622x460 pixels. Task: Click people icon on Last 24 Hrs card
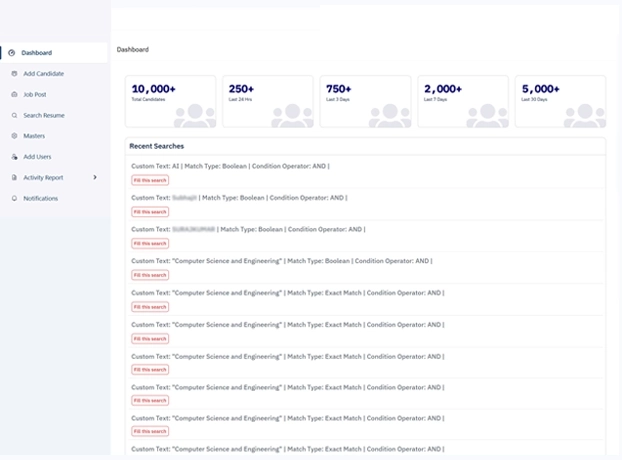[x=292, y=115]
